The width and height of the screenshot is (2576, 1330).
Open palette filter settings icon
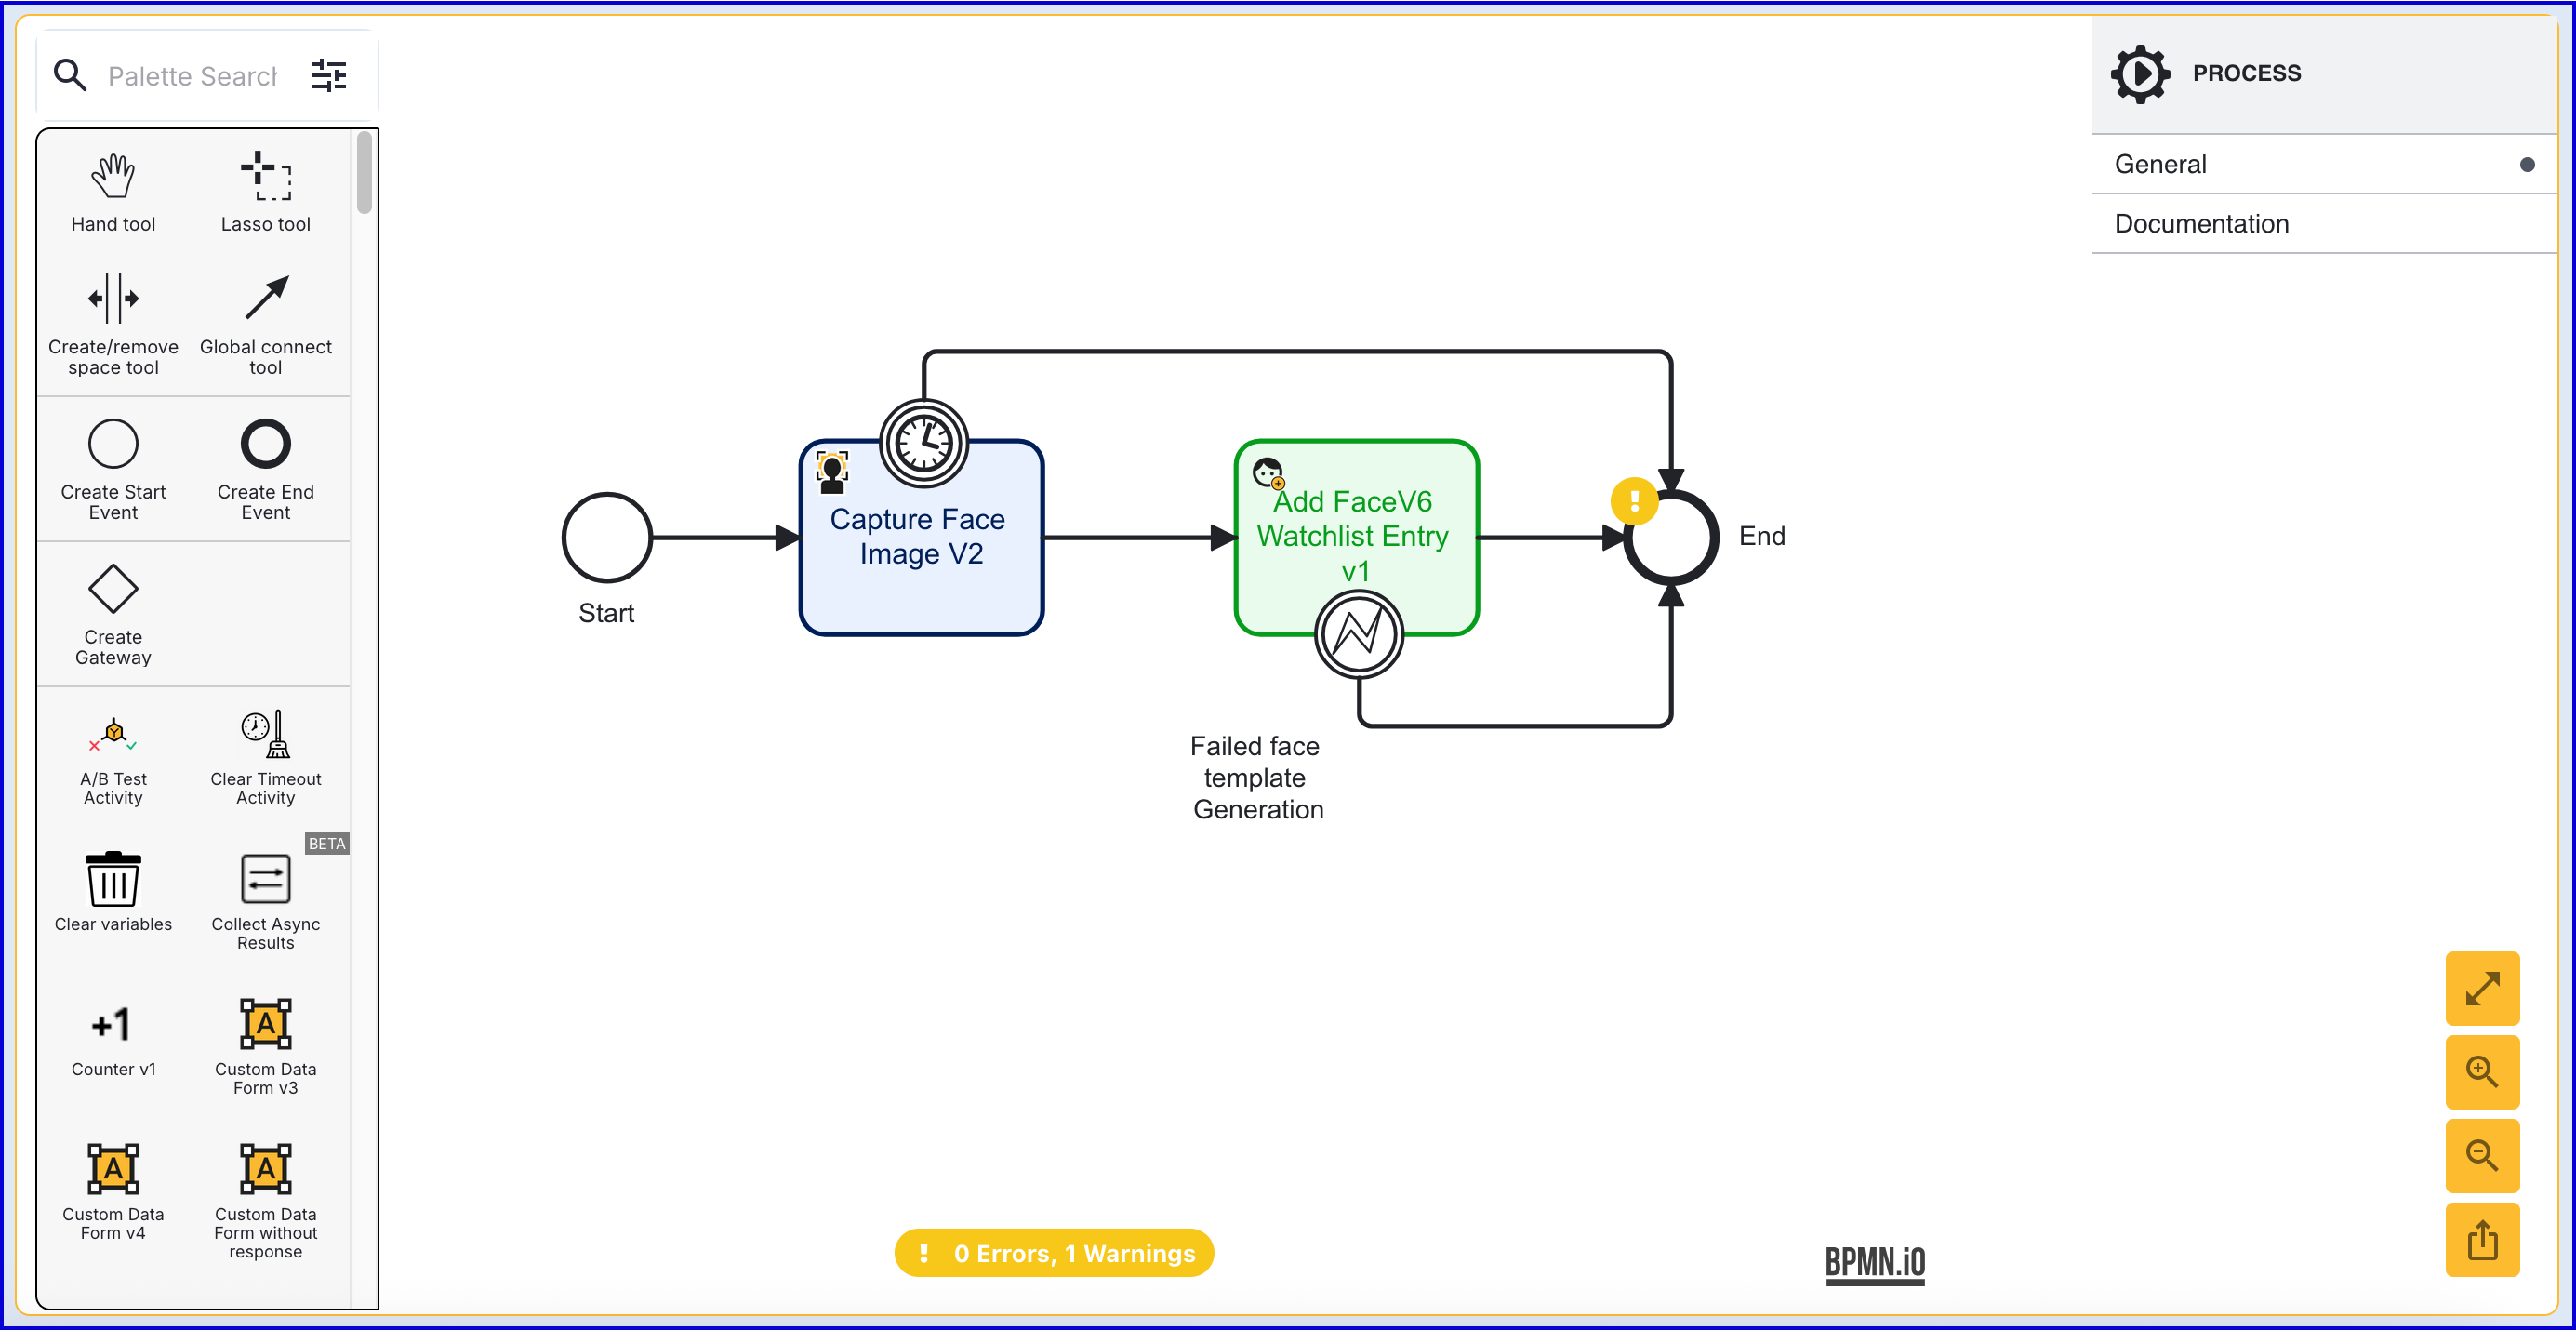[329, 76]
